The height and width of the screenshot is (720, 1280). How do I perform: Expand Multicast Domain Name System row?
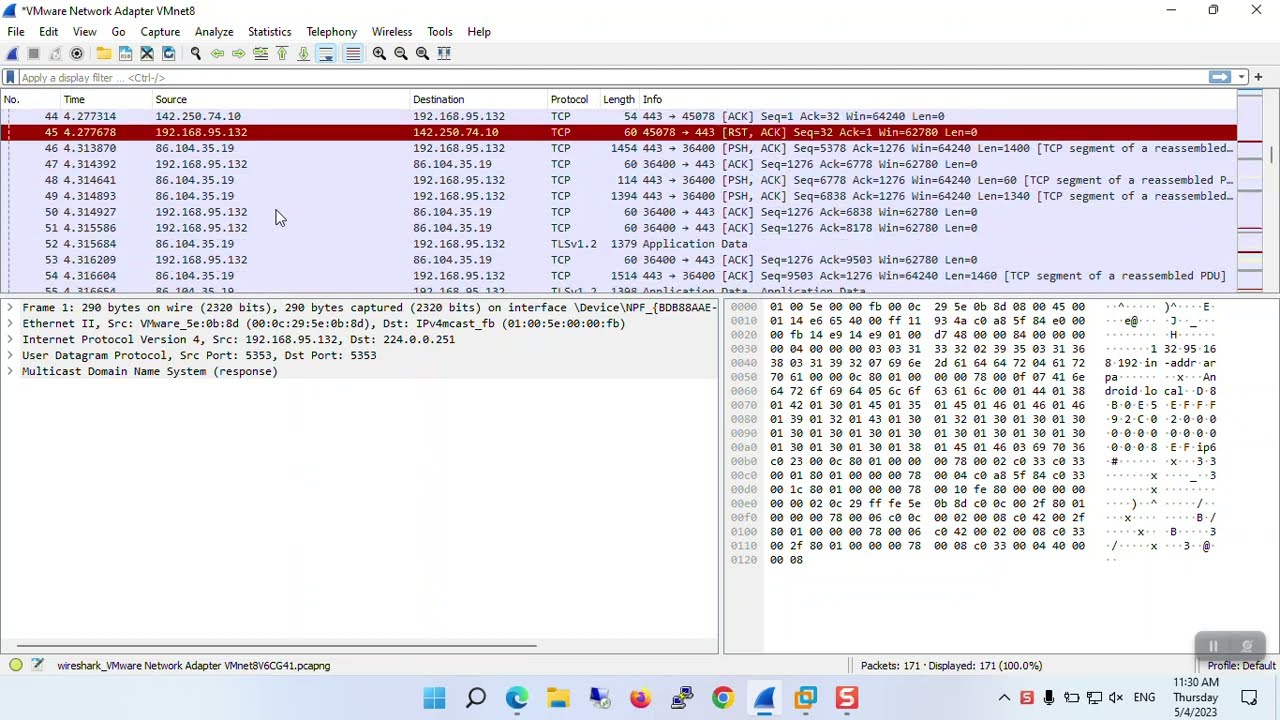(10, 372)
